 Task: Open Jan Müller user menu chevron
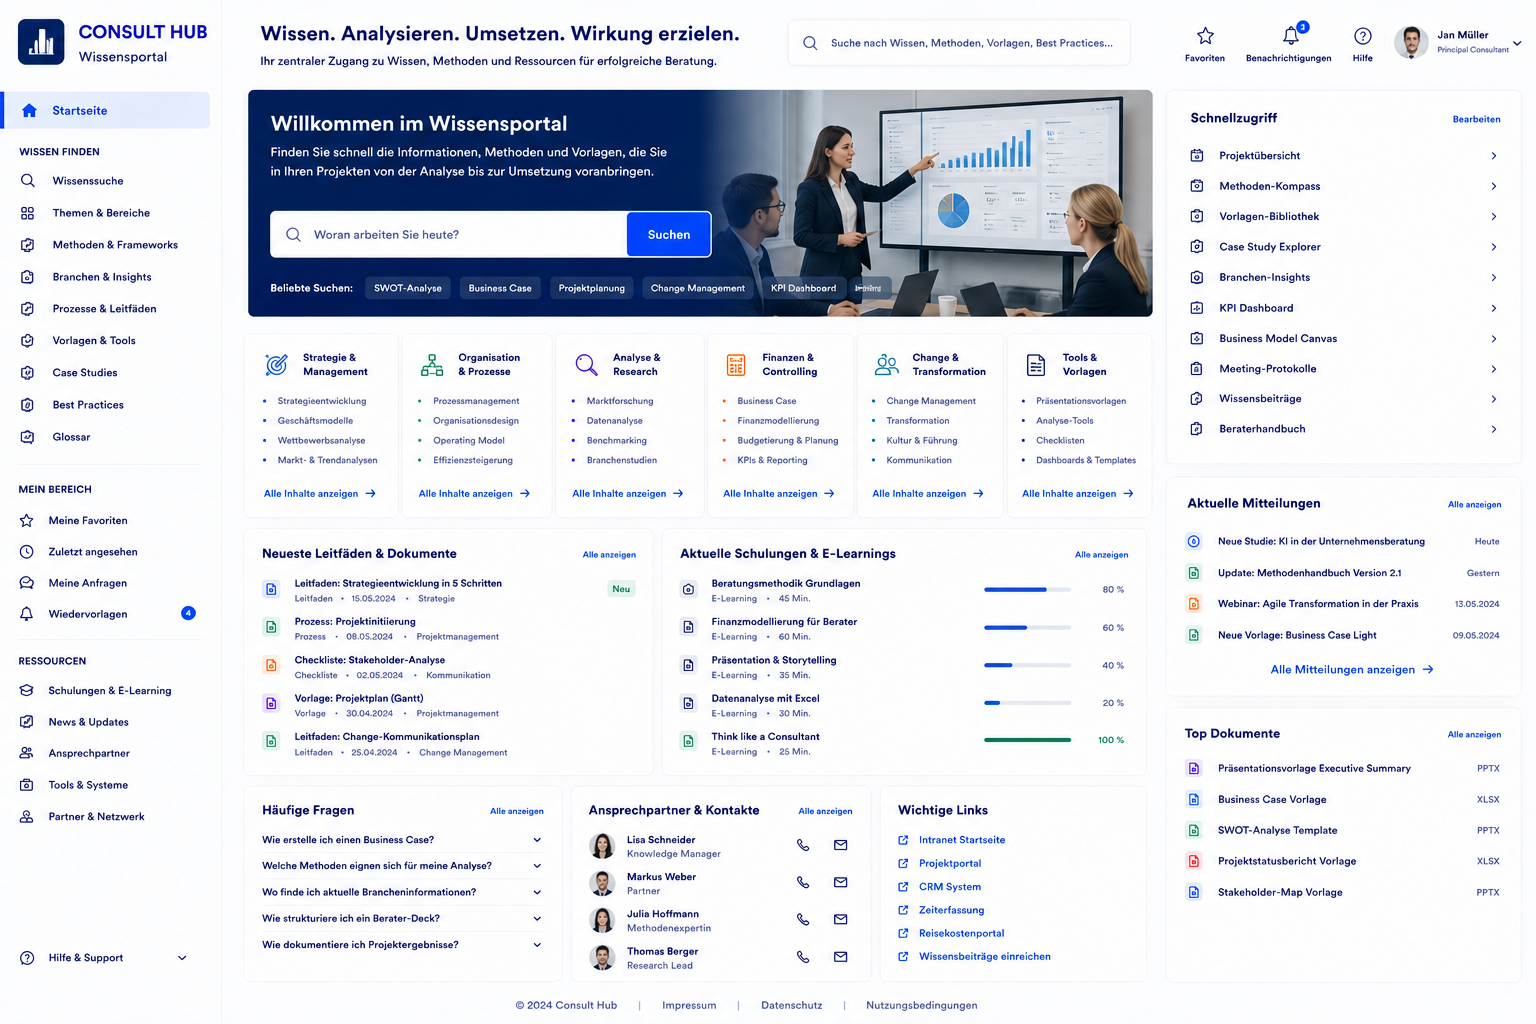(x=1516, y=43)
